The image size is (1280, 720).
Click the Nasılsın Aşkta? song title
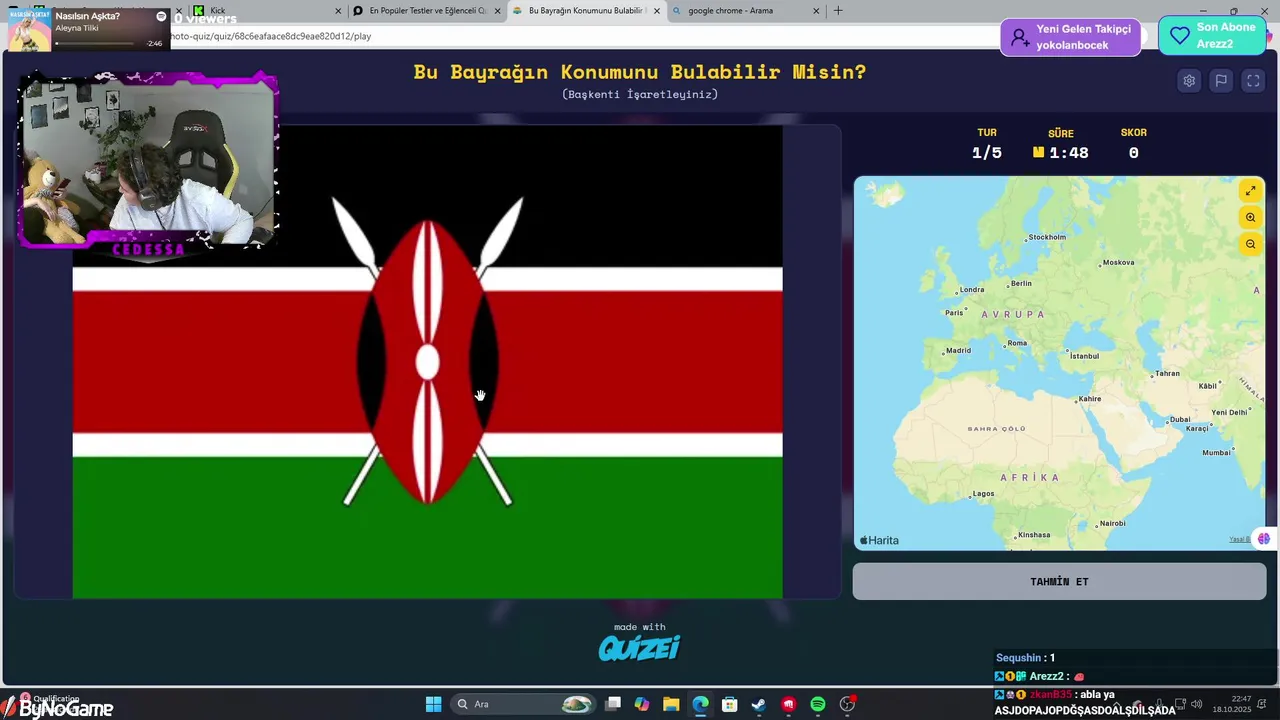[88, 16]
